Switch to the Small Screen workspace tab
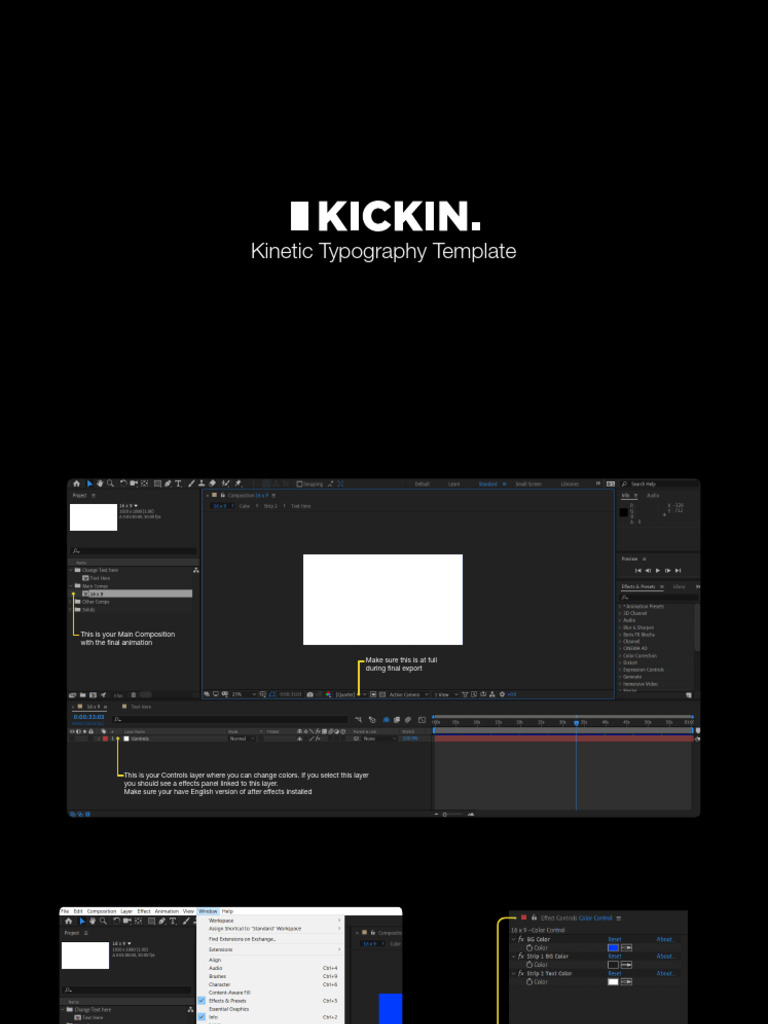The width and height of the screenshot is (768, 1024). point(528,484)
